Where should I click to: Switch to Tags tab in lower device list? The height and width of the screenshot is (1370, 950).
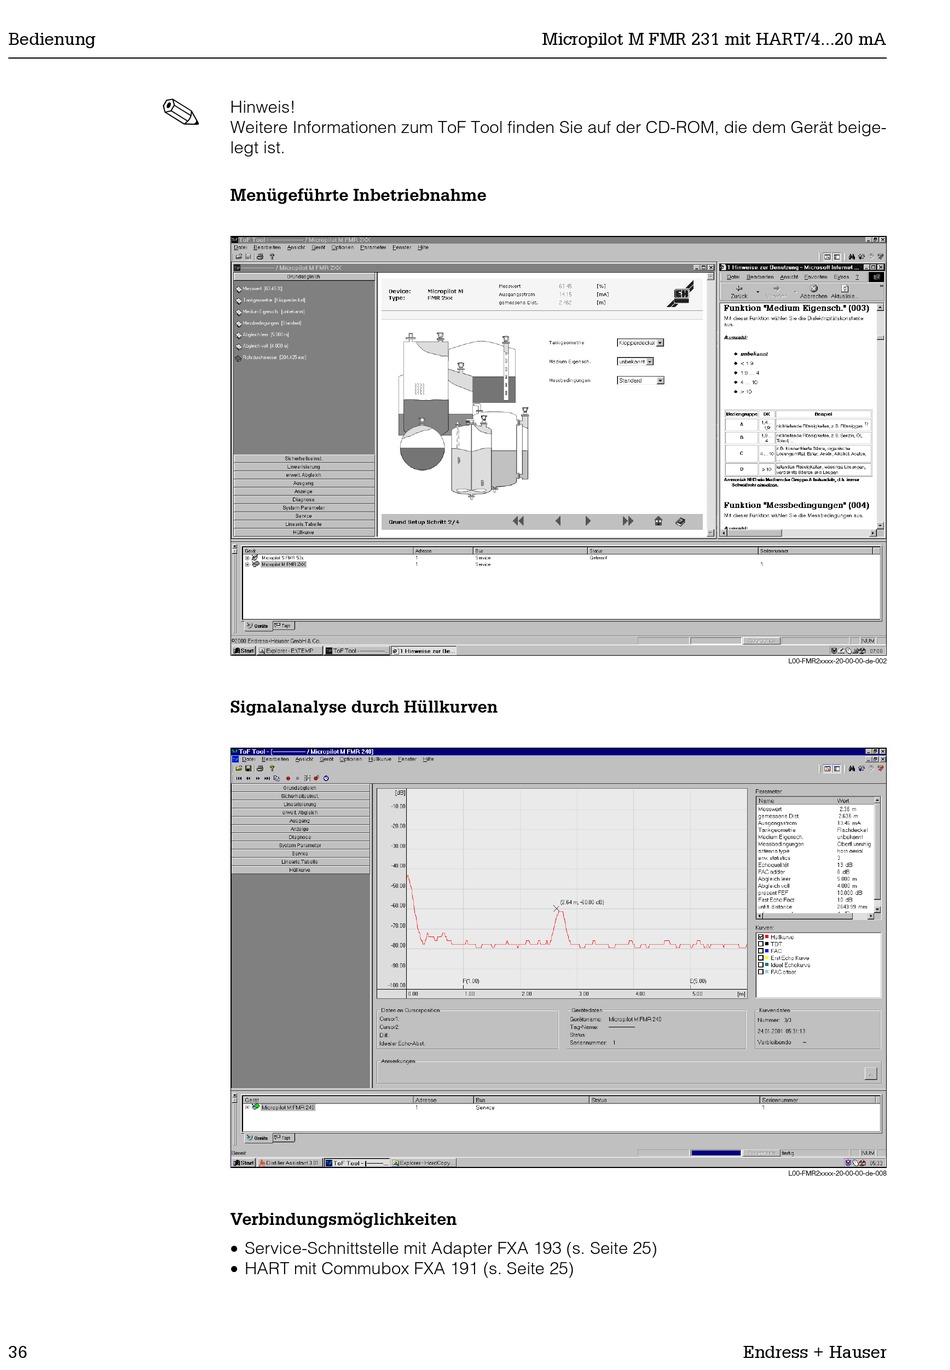pyautogui.click(x=283, y=1138)
